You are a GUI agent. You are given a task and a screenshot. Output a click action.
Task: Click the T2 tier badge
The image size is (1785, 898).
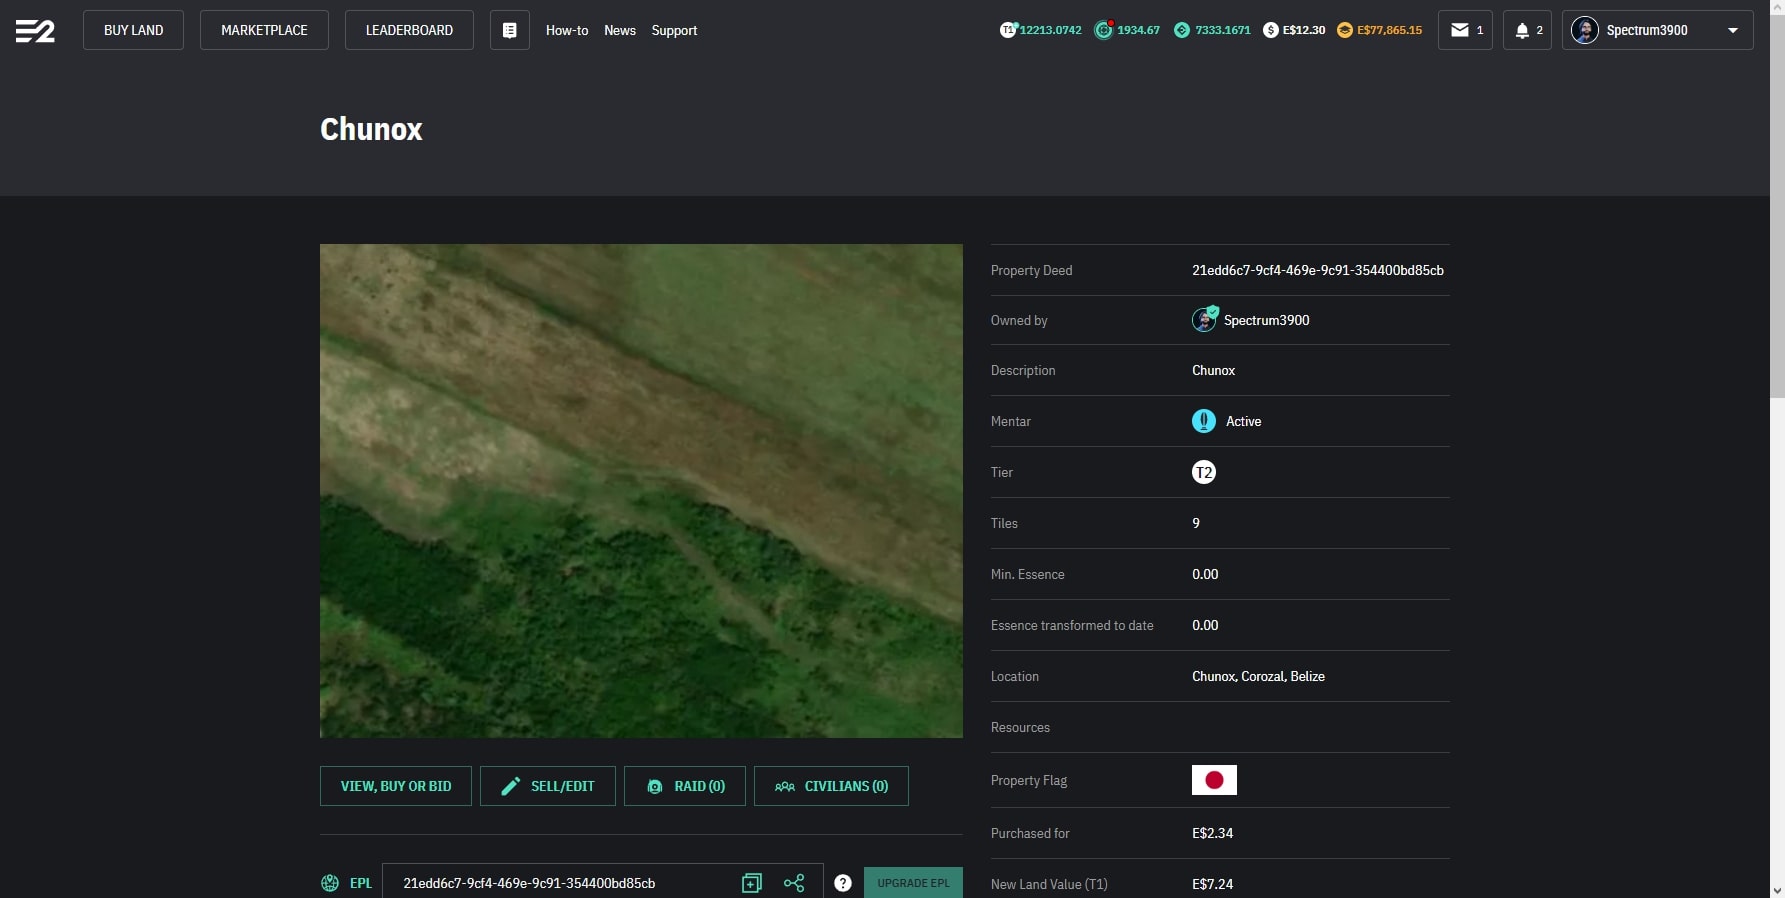pyautogui.click(x=1204, y=472)
